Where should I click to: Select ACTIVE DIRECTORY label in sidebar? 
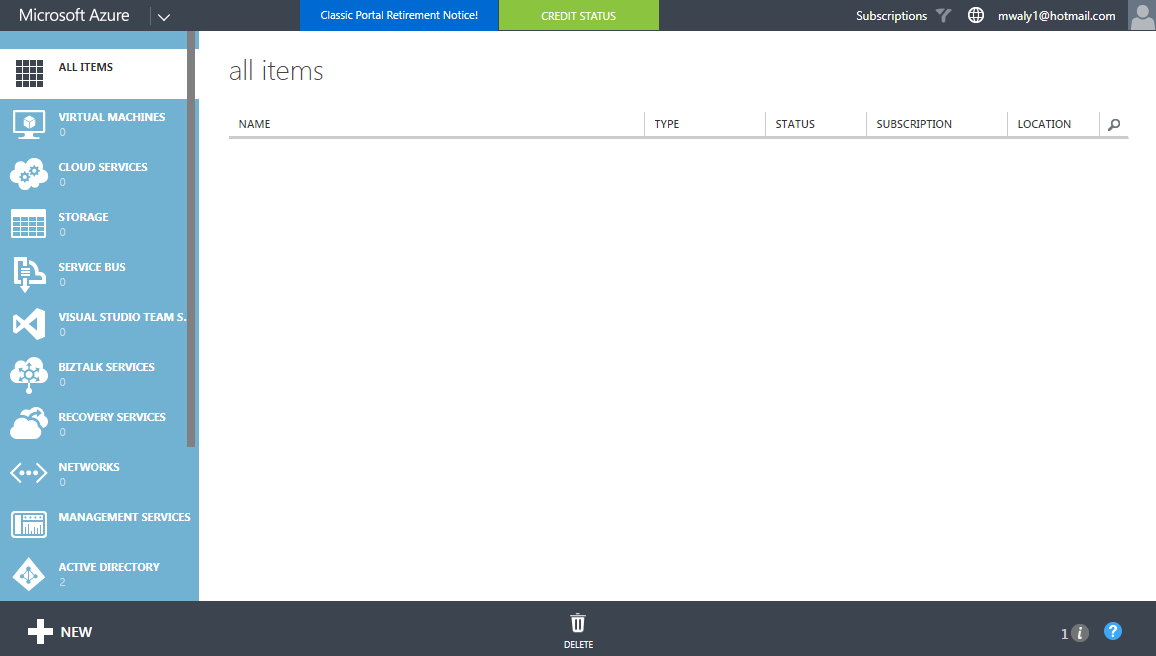point(109,568)
